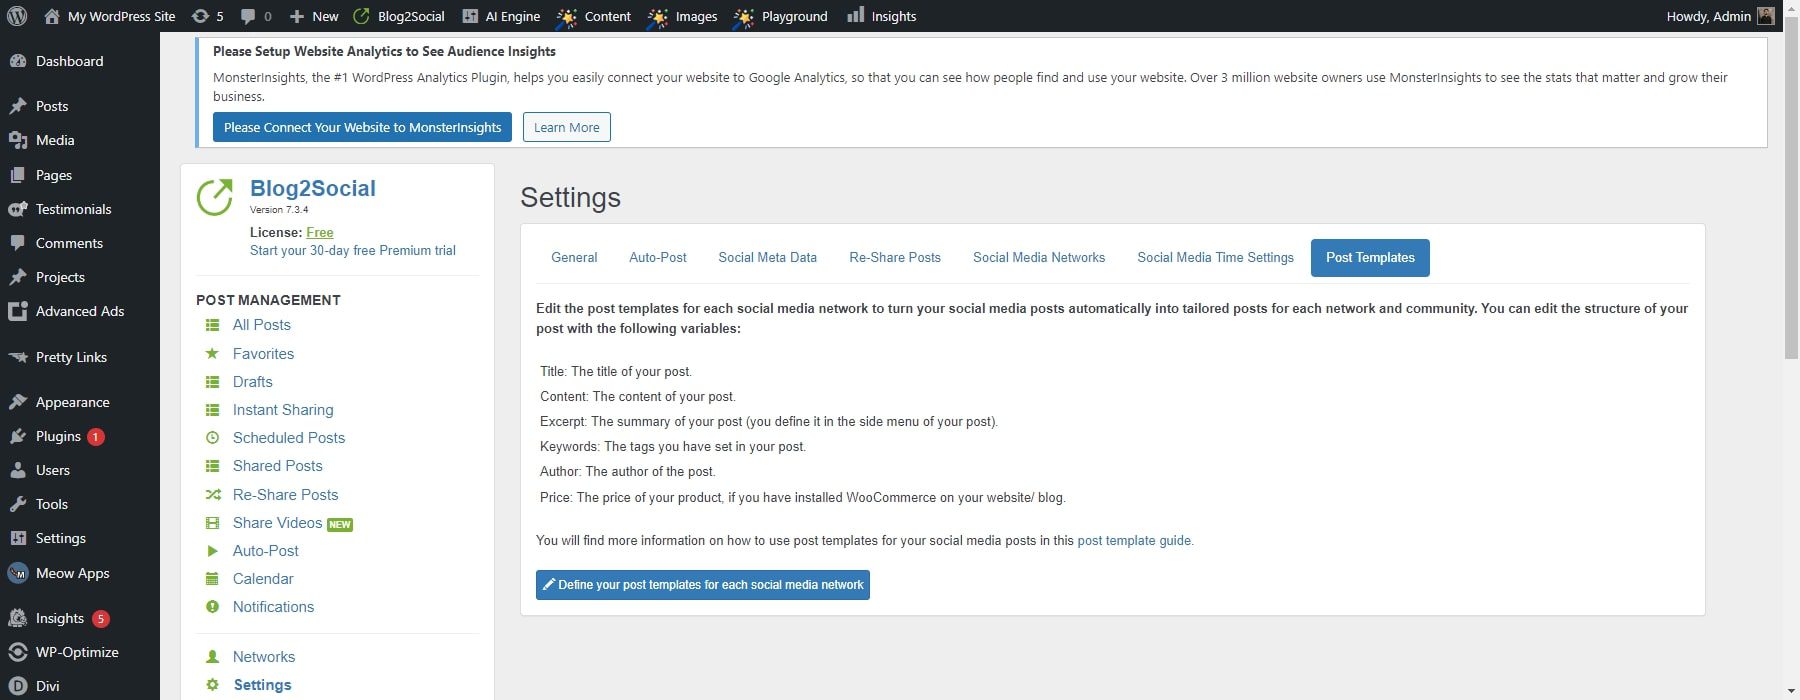Open the Insights bar chart in admin bar
The width and height of the screenshot is (1800, 700).
(x=856, y=15)
